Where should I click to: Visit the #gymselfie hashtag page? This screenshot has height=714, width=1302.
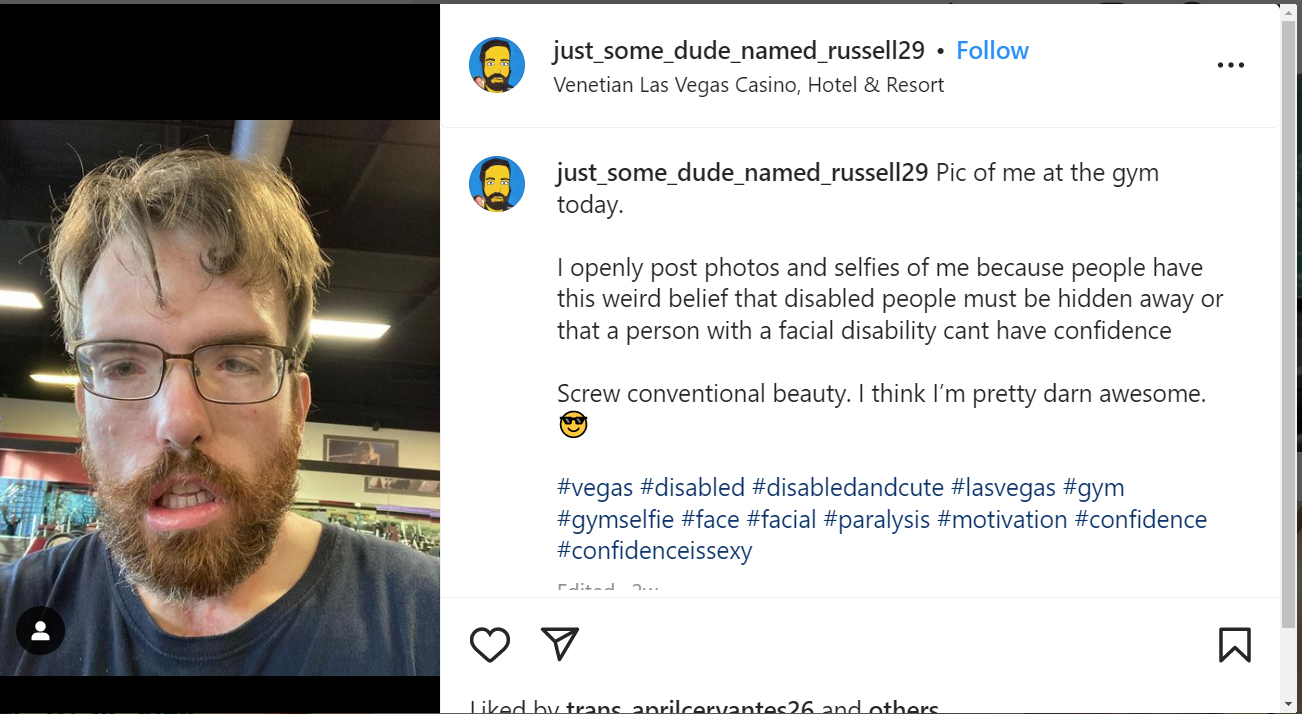pyautogui.click(x=615, y=520)
